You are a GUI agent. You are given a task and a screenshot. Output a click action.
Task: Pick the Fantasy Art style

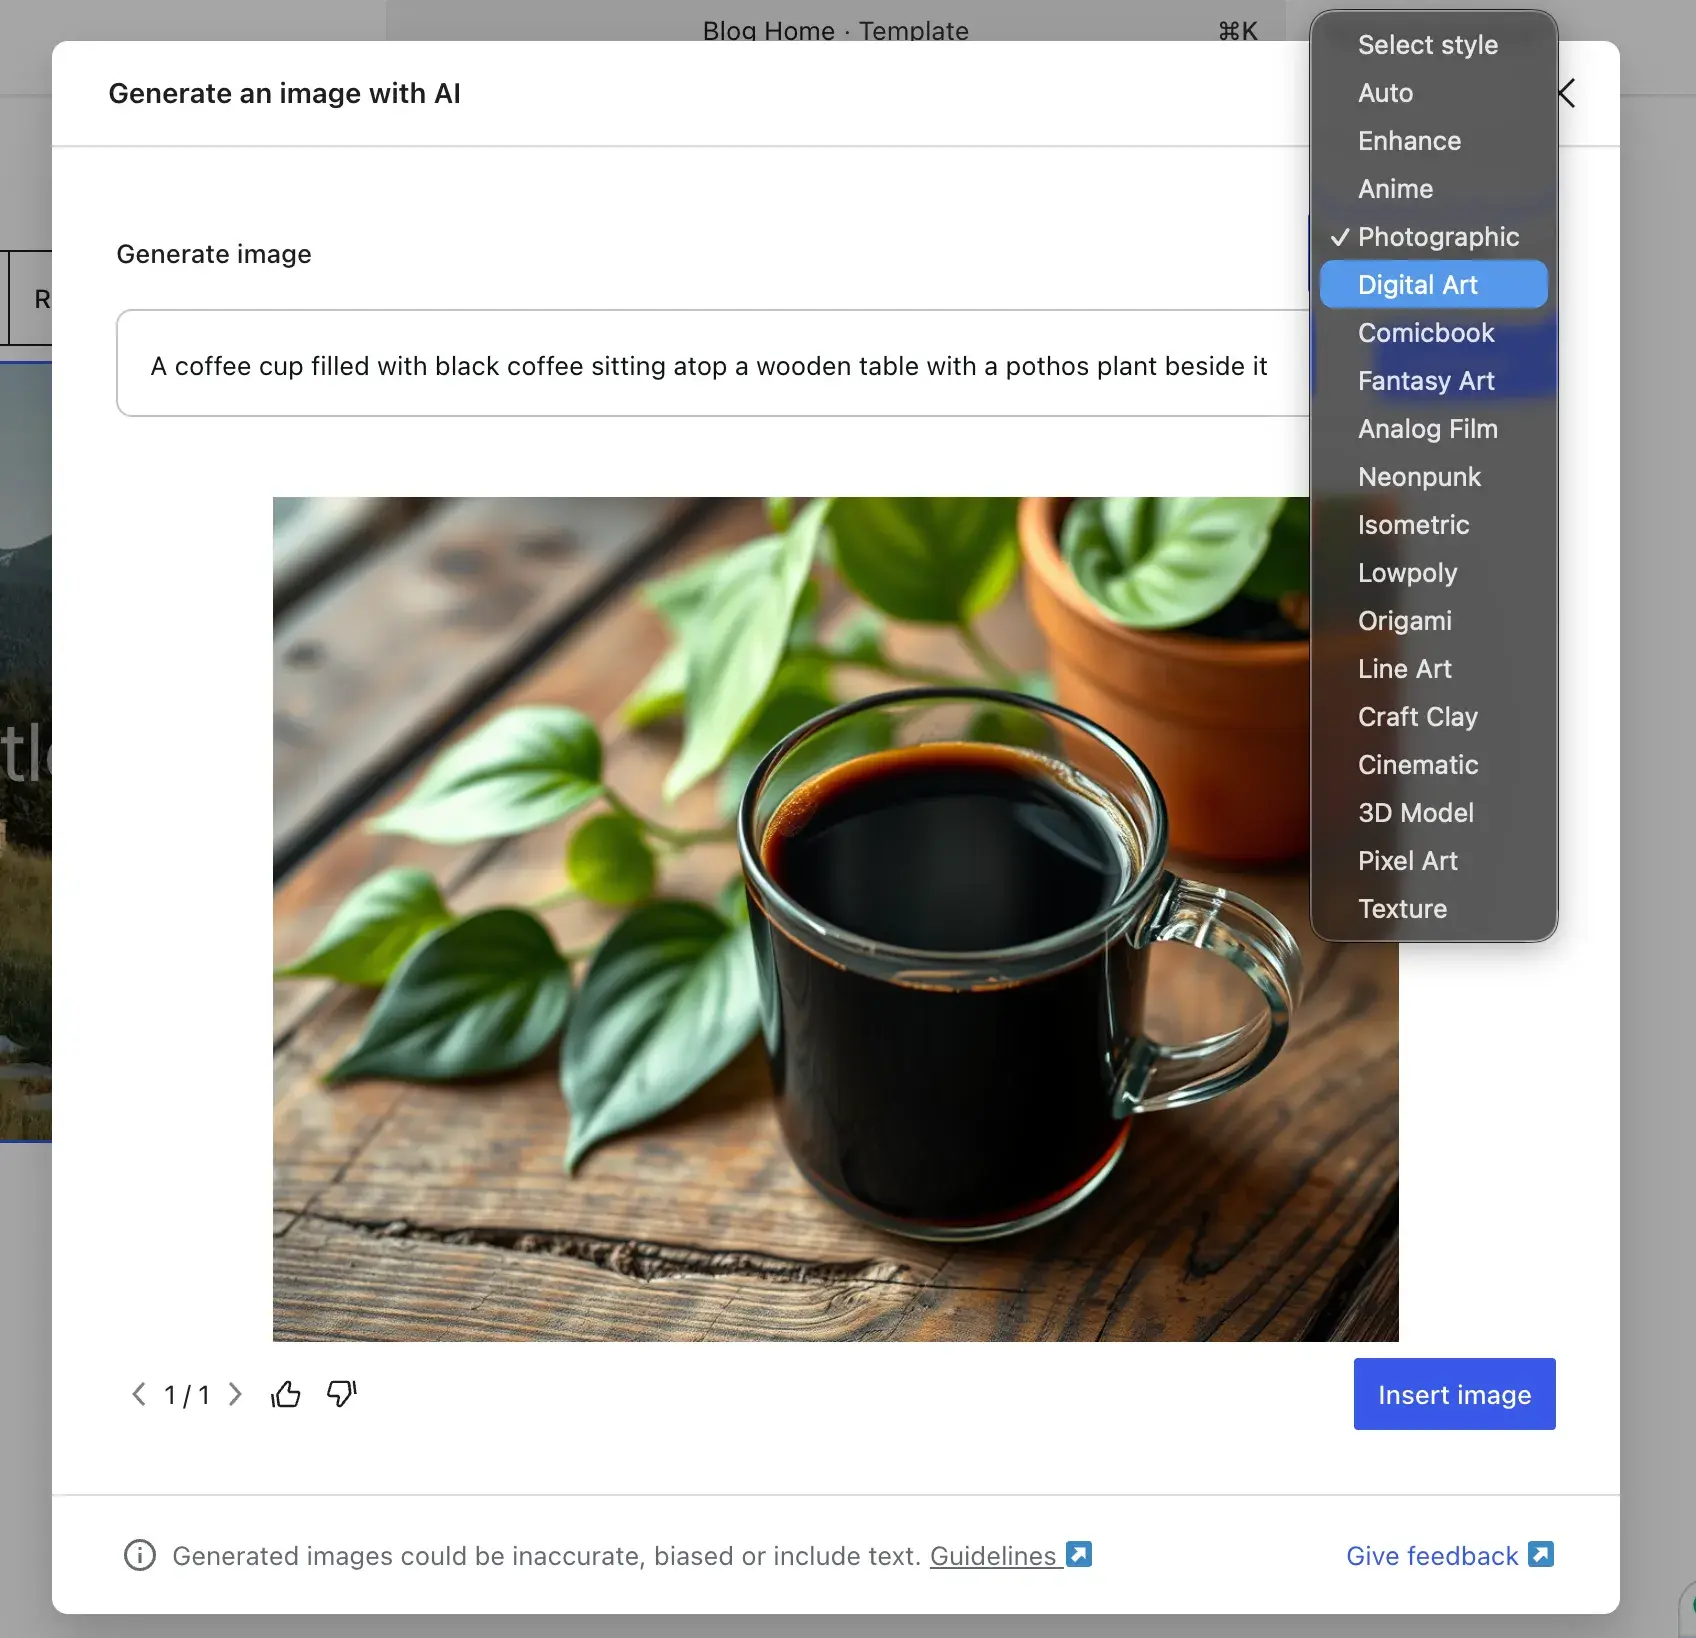(x=1426, y=381)
